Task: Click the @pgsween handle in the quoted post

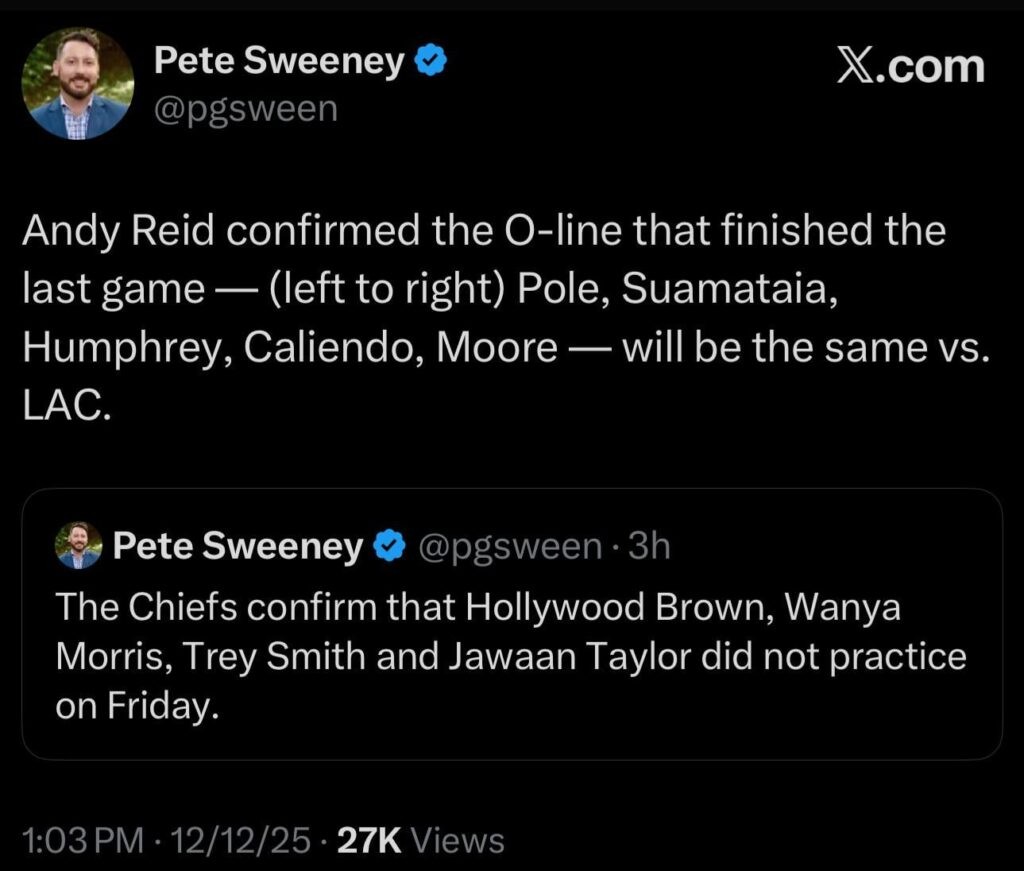Action: [508, 546]
